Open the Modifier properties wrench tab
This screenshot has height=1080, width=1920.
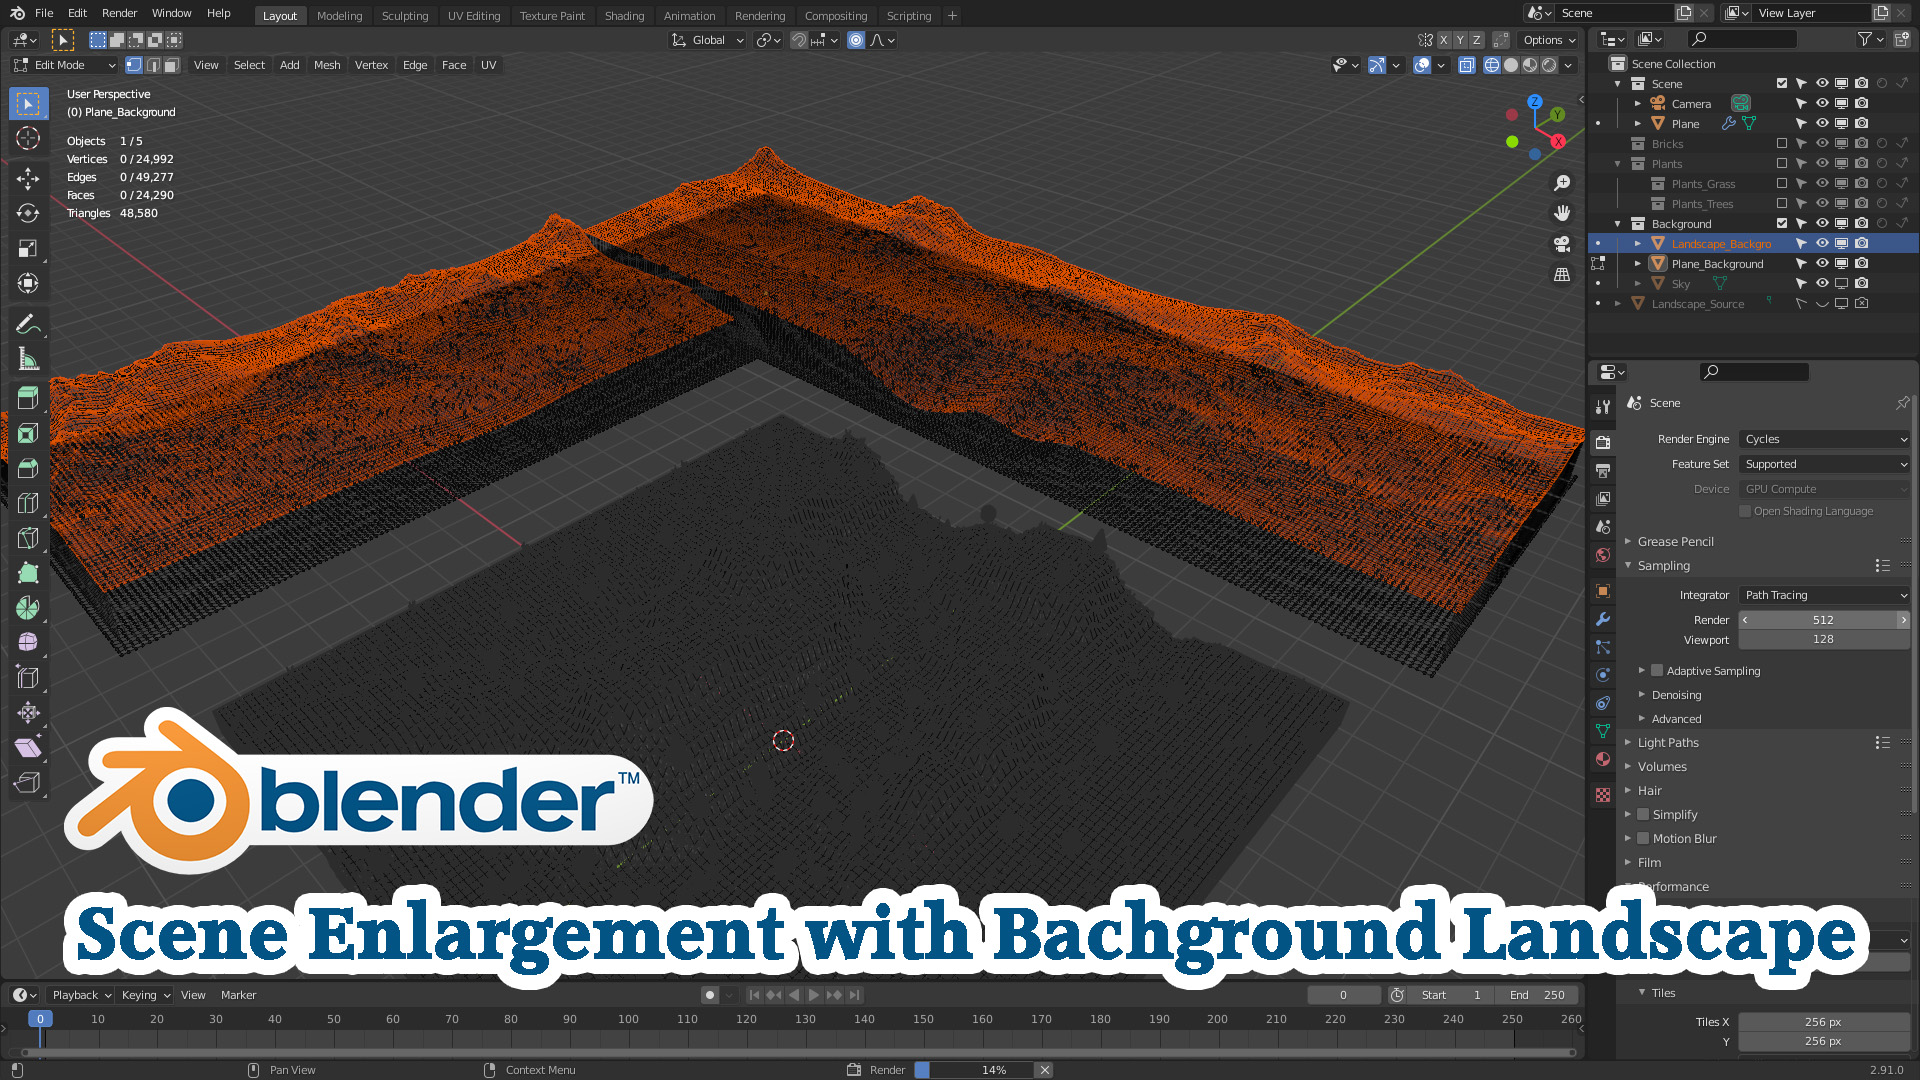pyautogui.click(x=1603, y=619)
